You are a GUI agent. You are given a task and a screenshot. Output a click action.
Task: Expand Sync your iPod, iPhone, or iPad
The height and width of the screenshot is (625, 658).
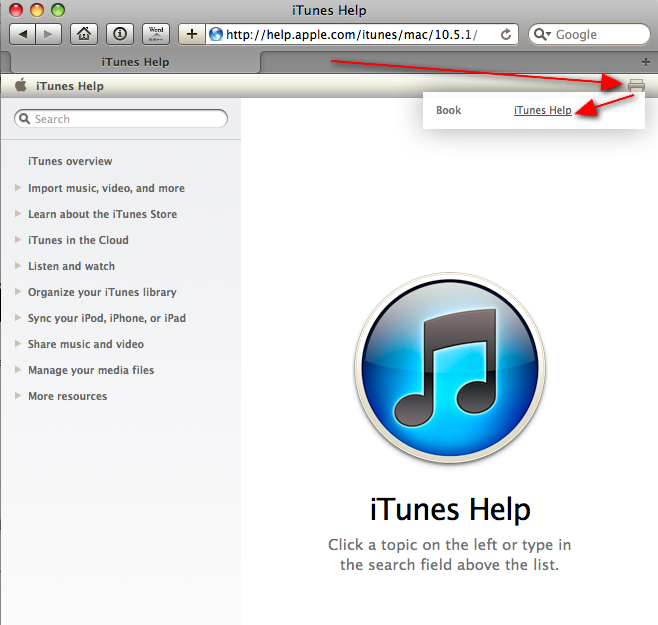coord(18,318)
